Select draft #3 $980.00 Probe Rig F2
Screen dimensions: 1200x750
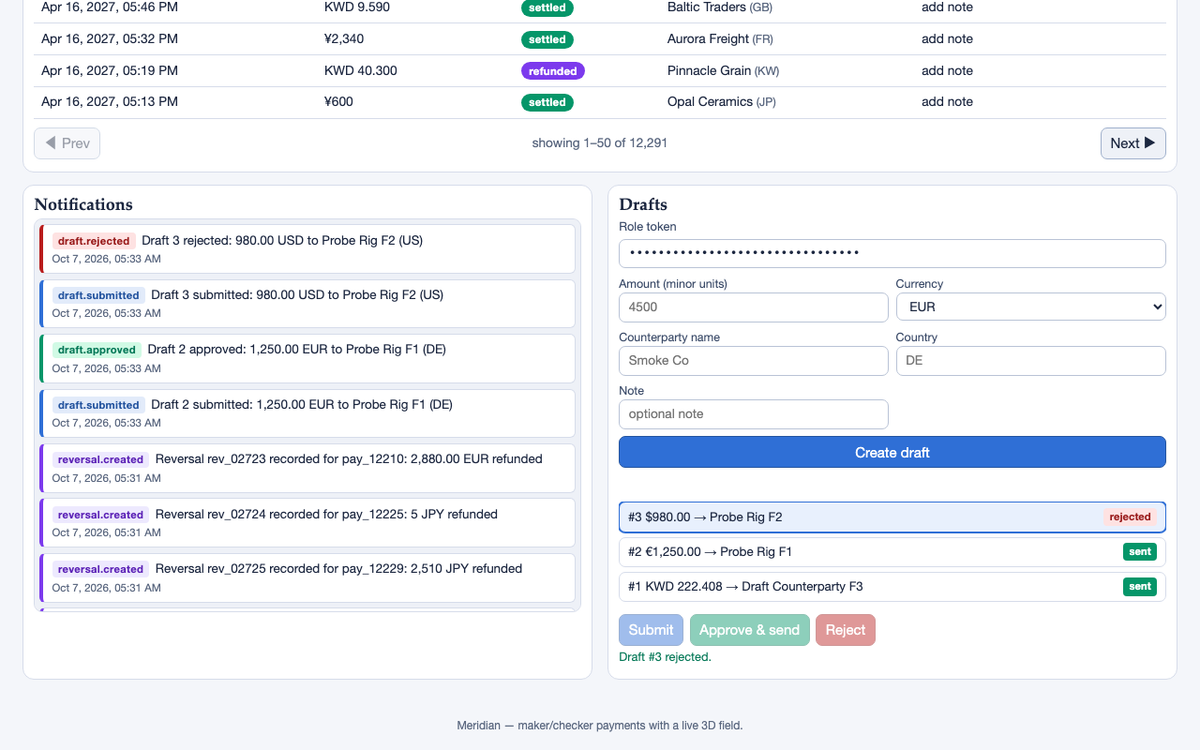click(x=892, y=517)
